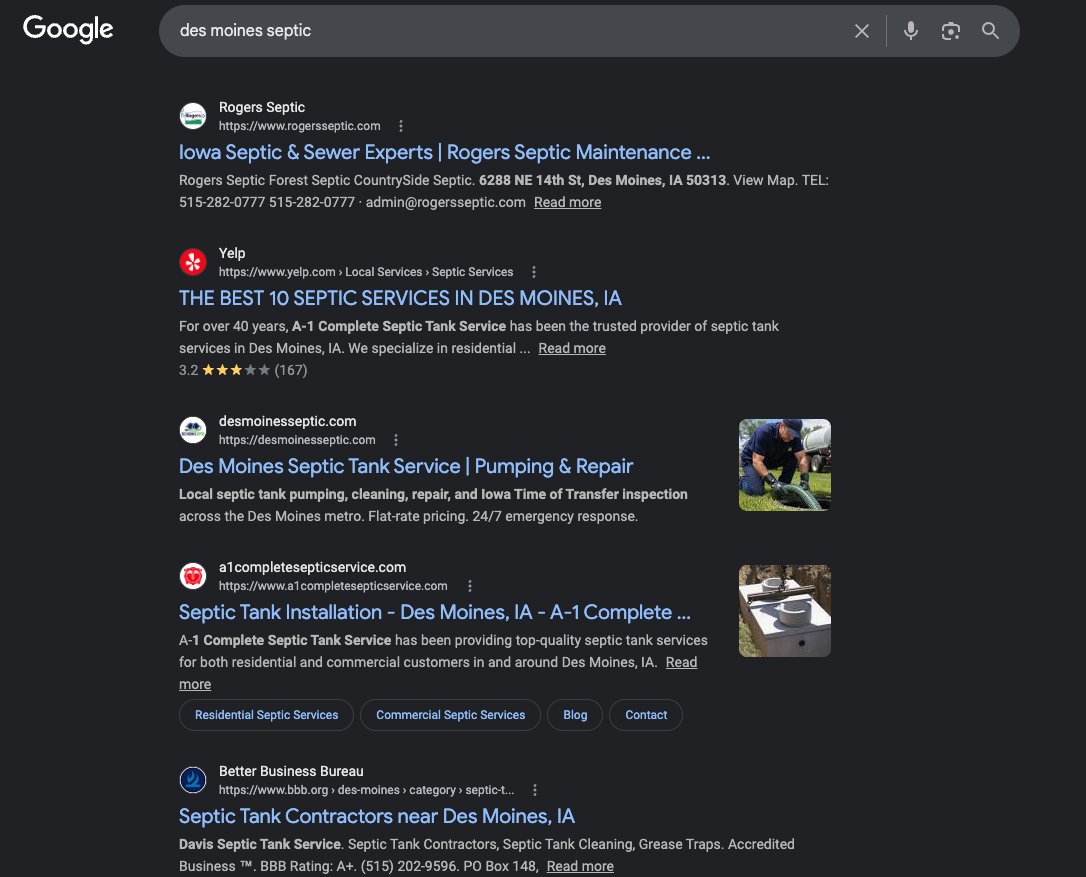The height and width of the screenshot is (877, 1086).
Task: Click the (167) review count
Action: [x=291, y=371]
